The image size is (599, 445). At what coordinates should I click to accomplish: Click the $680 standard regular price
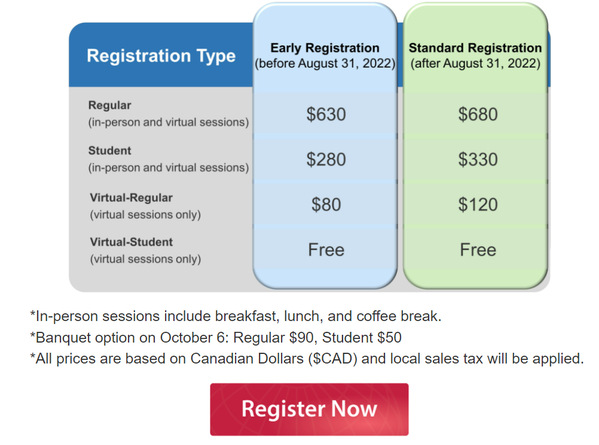point(478,114)
